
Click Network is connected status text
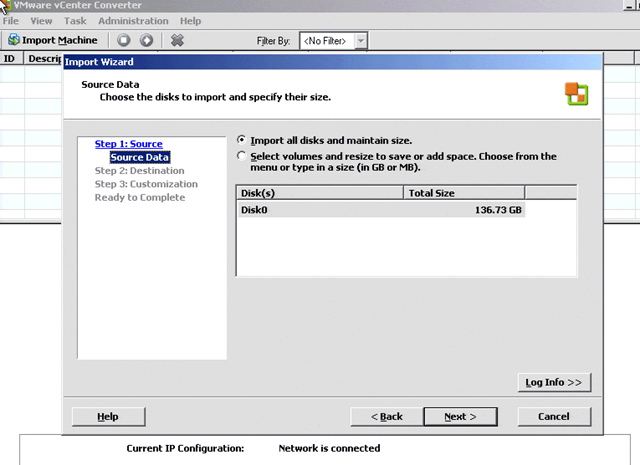[329, 448]
